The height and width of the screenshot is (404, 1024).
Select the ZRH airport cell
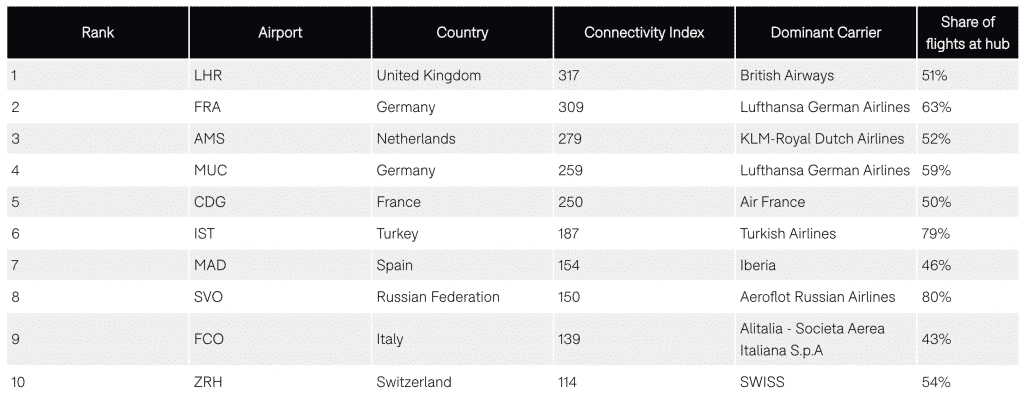point(280,382)
